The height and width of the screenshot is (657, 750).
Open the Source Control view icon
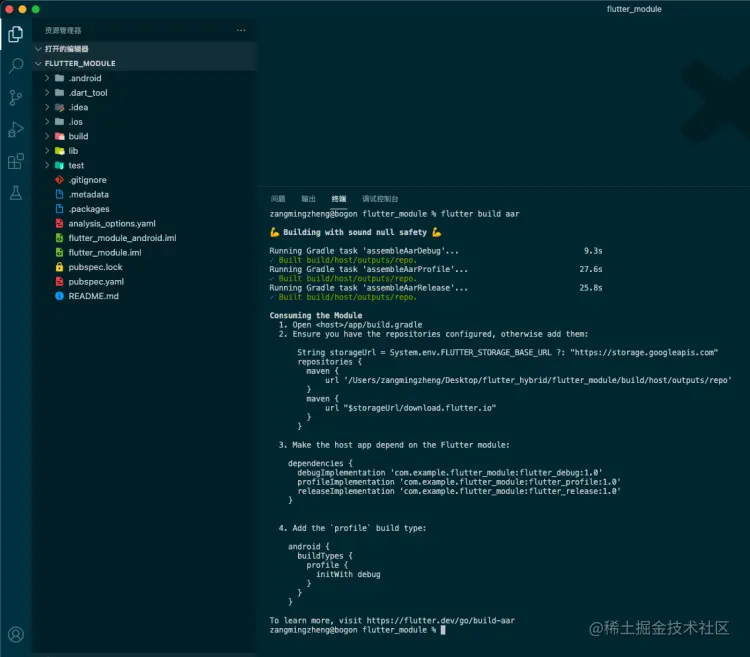tap(15, 98)
